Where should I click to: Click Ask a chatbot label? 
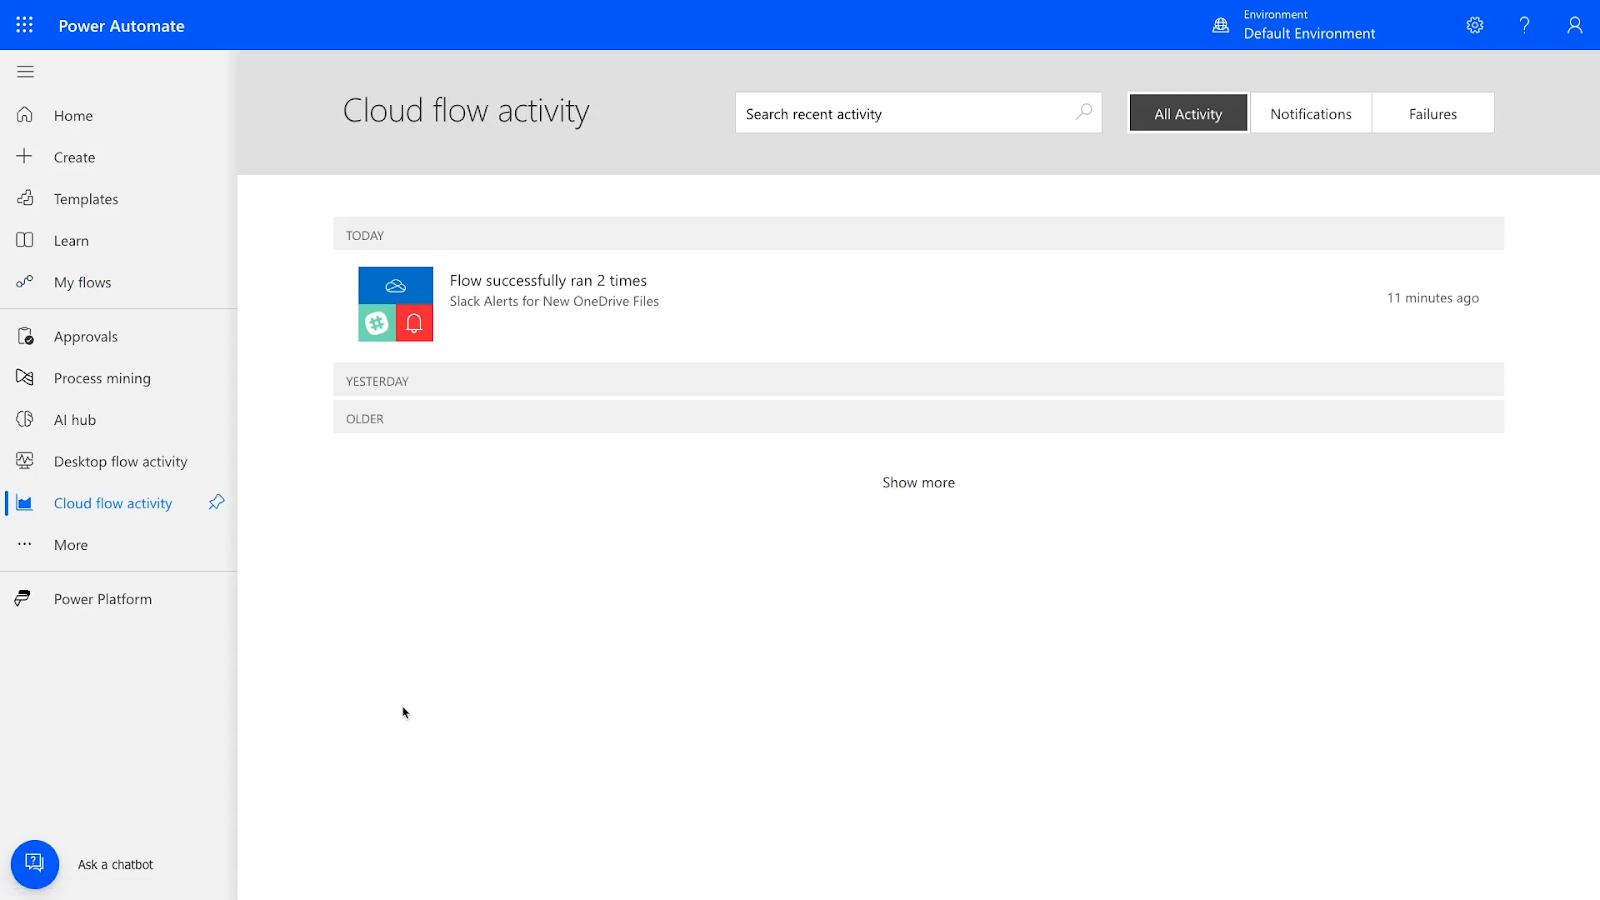point(115,865)
